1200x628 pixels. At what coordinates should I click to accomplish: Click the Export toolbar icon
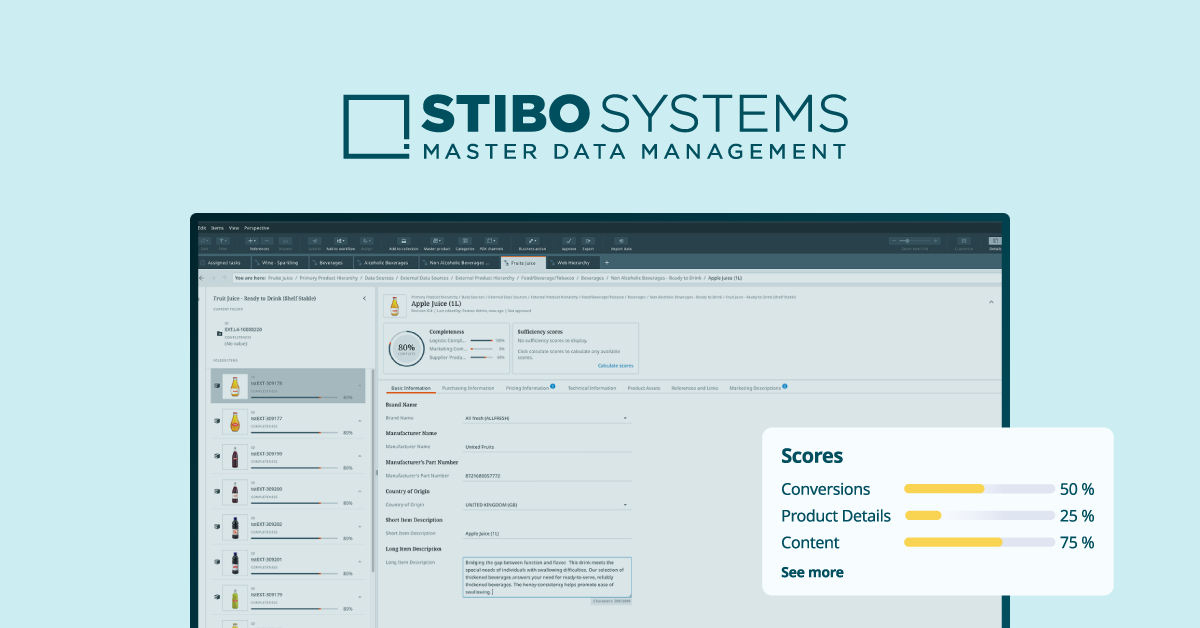click(588, 241)
